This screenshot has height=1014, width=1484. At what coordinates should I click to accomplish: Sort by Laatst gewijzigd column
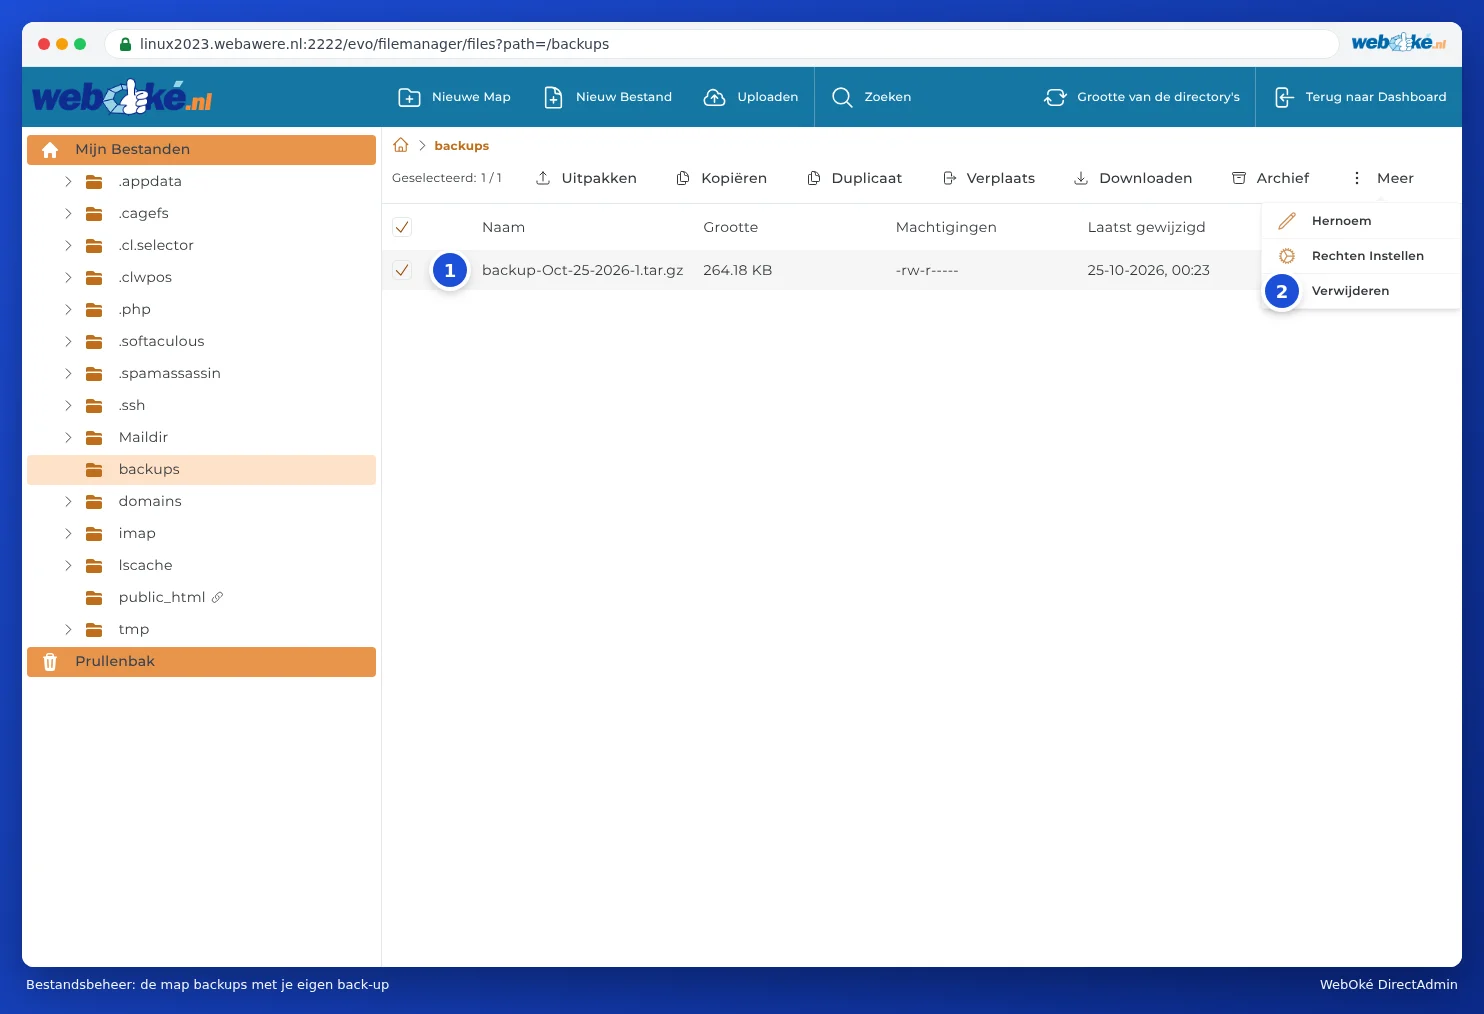[x=1146, y=227]
